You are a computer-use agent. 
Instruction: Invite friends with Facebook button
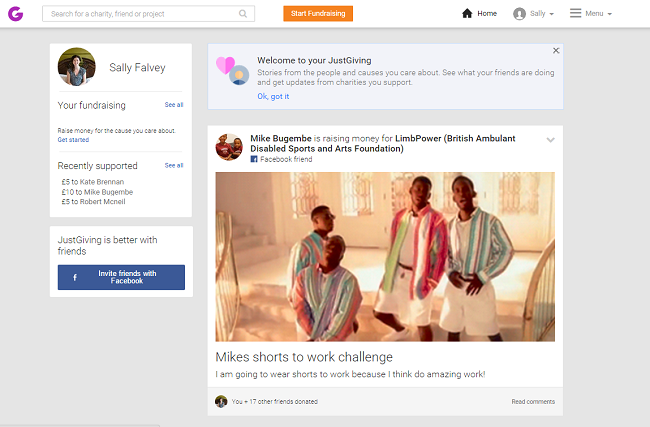pos(121,277)
